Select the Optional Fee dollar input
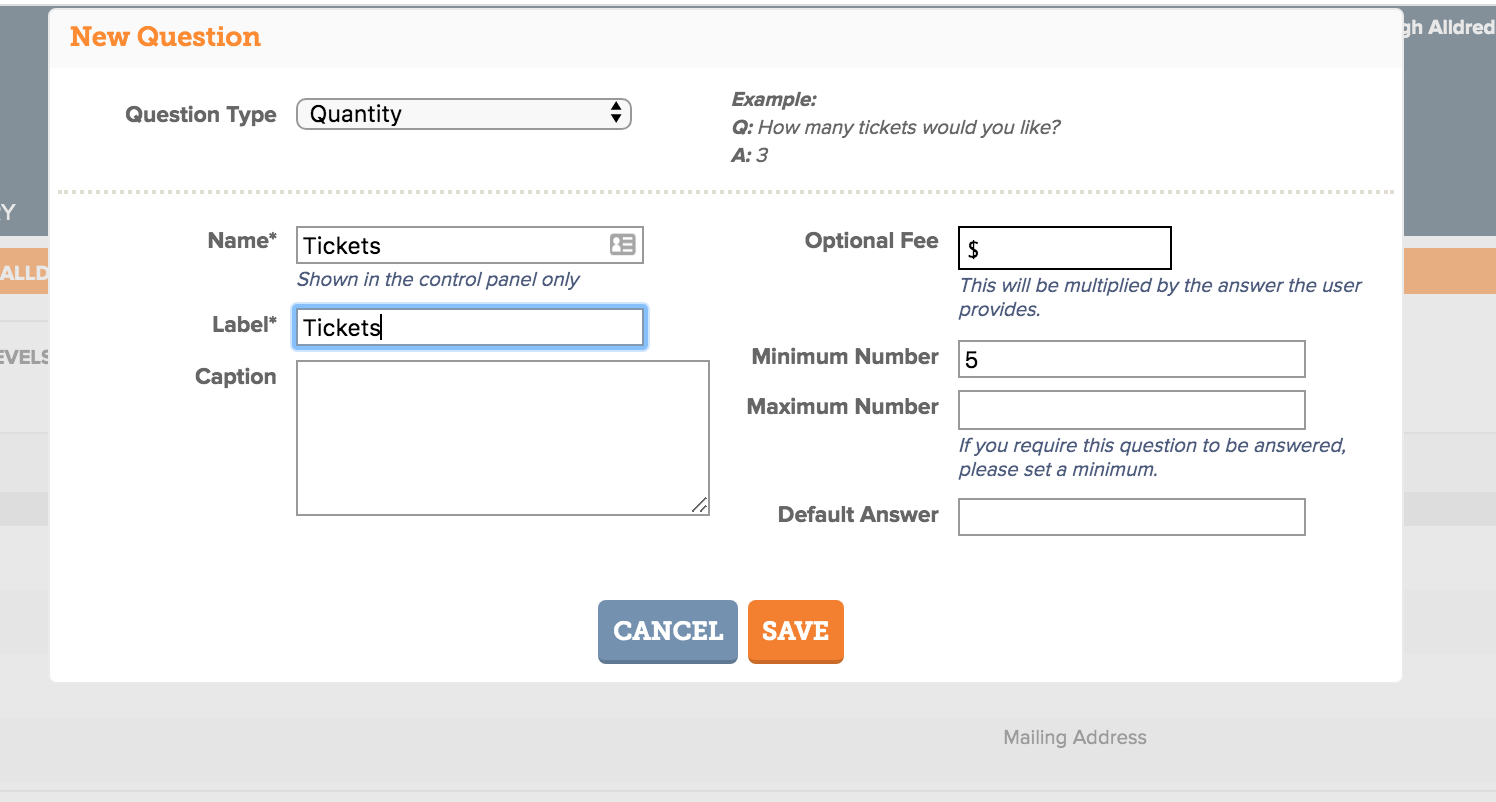The width and height of the screenshot is (1496, 802). pyautogui.click(x=1065, y=248)
